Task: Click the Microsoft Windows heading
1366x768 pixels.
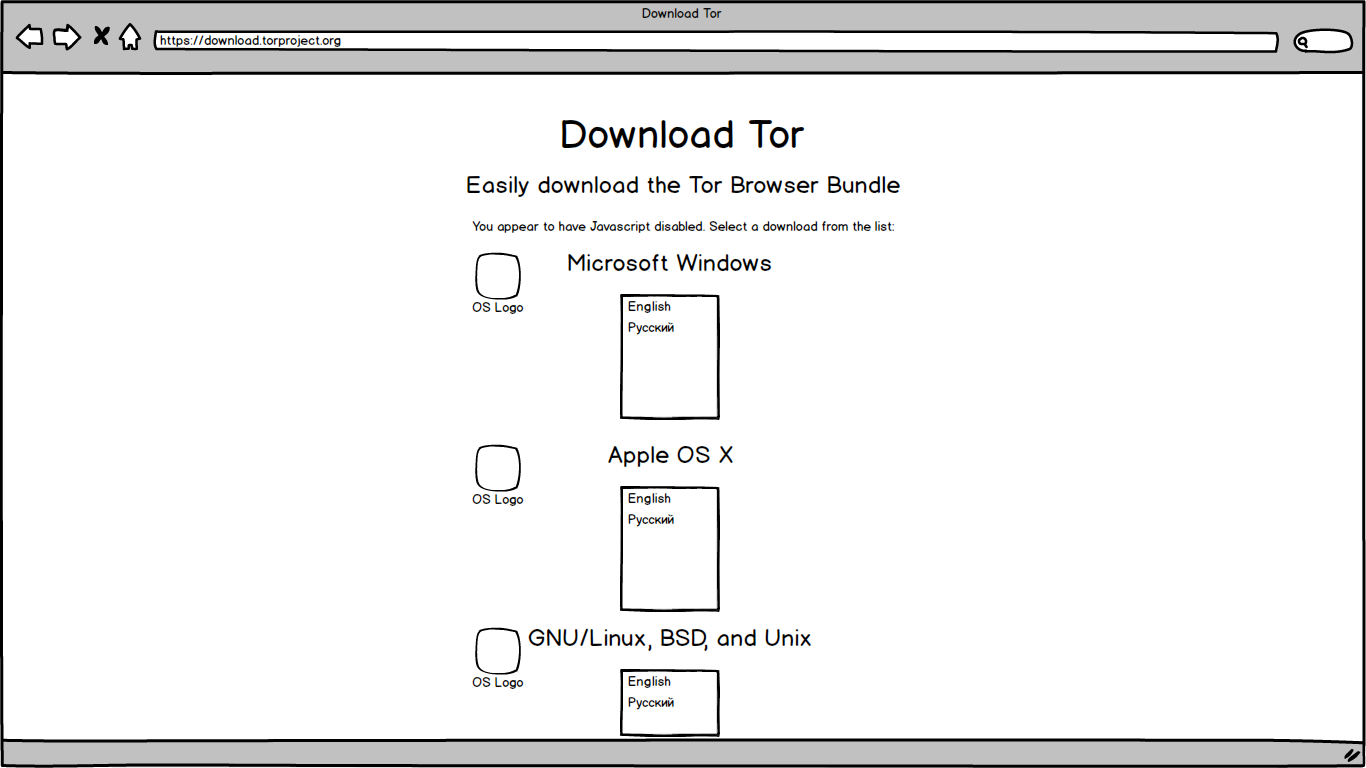Action: (x=669, y=263)
